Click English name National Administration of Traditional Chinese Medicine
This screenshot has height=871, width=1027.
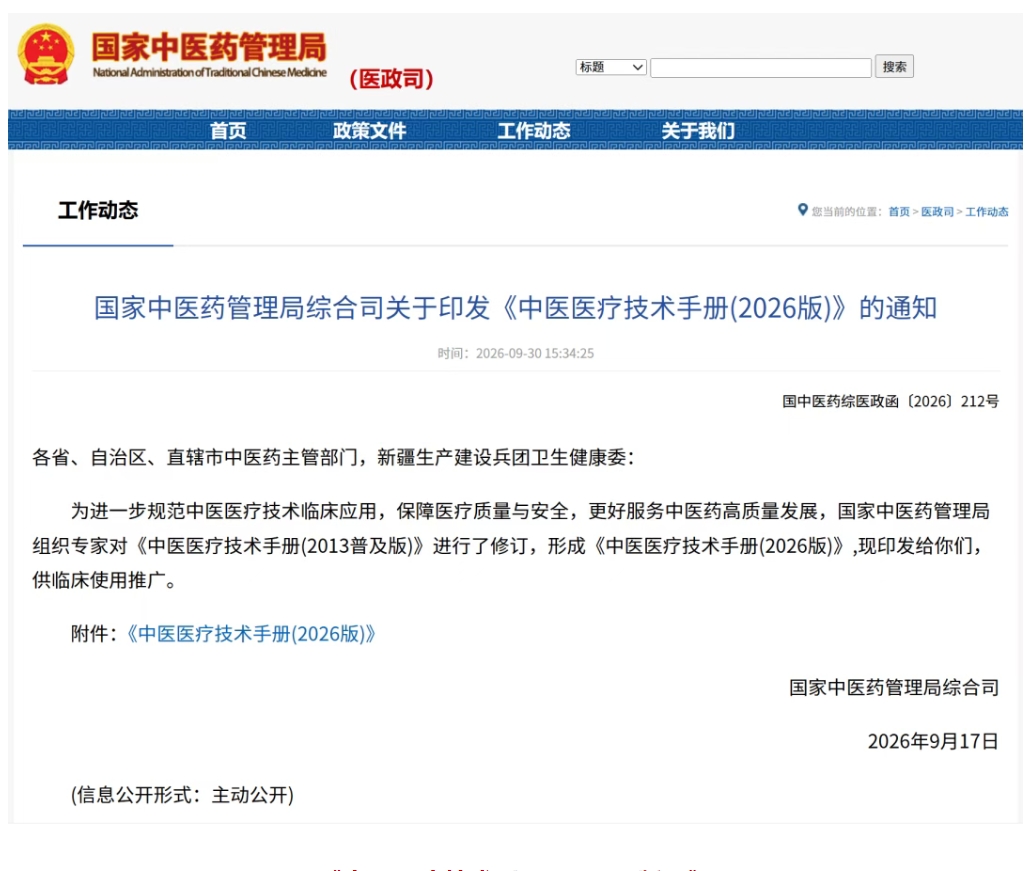pos(210,73)
